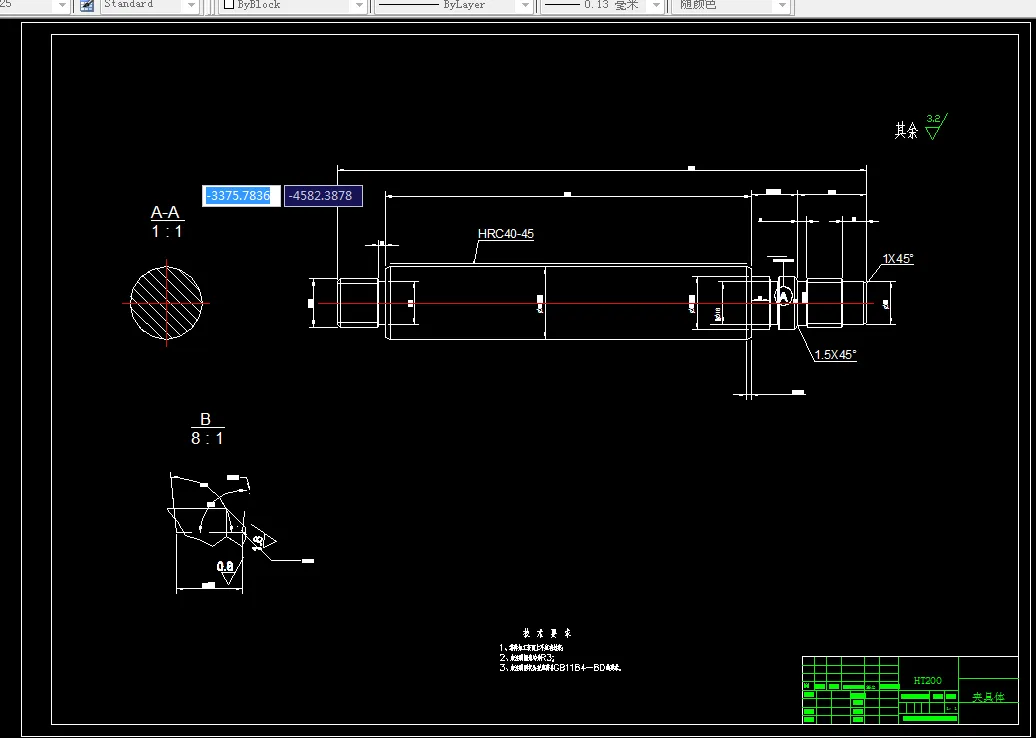
Task: Open the ByBlock color dropdown
Action: (x=293, y=5)
